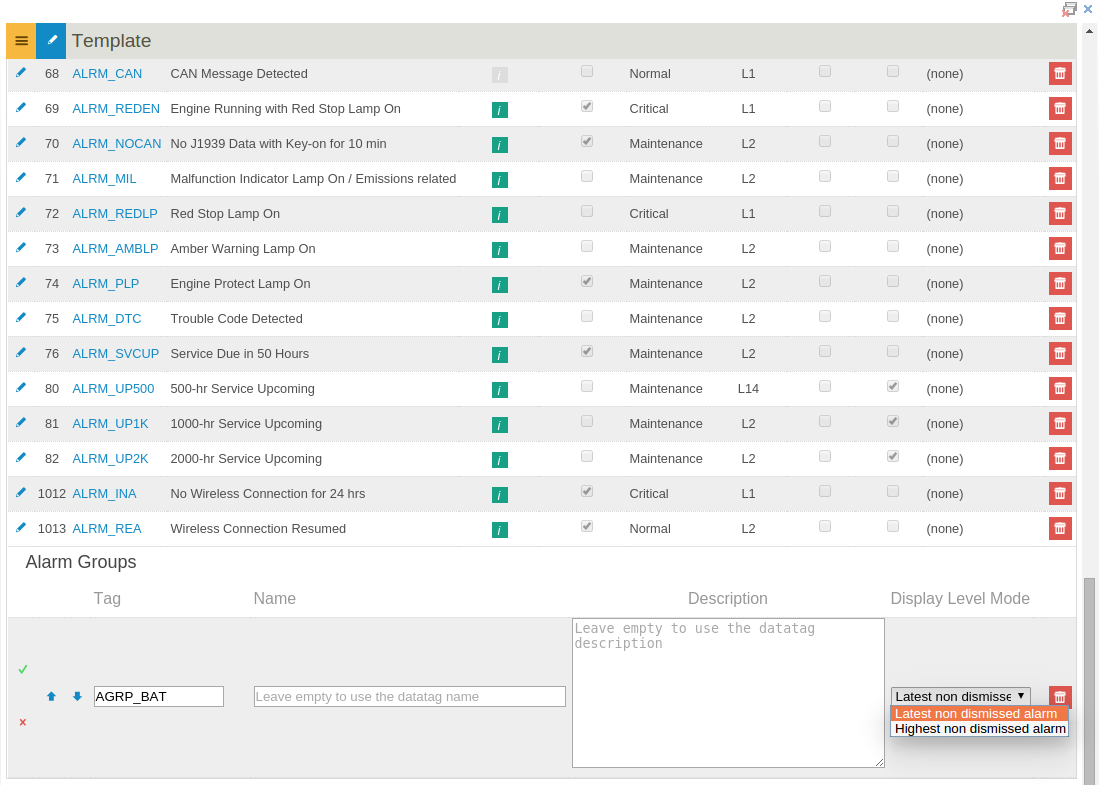Open info for Trouble Code Detected alarm
This screenshot has height=785, width=1099.
point(500,320)
